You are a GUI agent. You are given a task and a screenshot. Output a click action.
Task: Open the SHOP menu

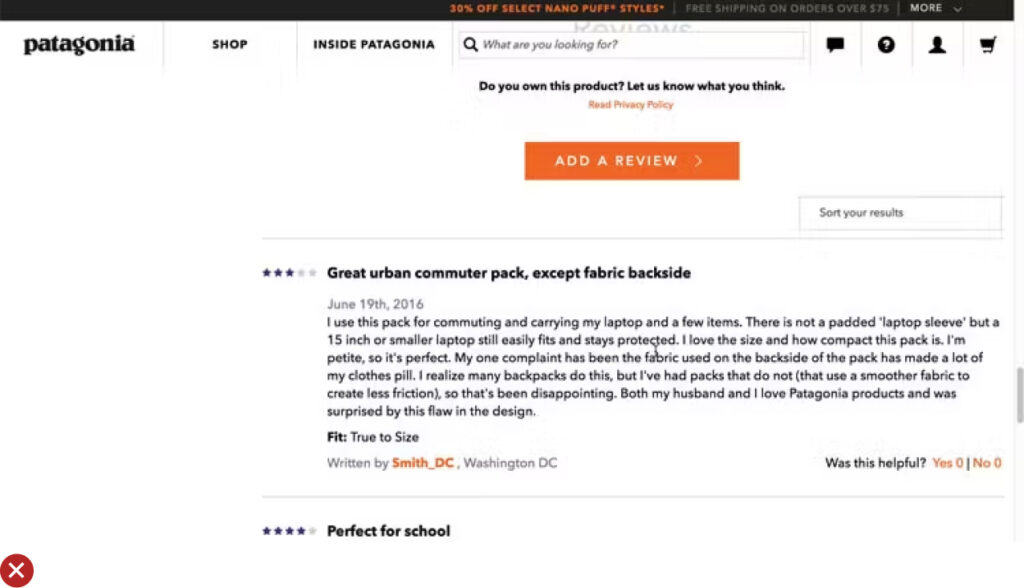point(229,45)
